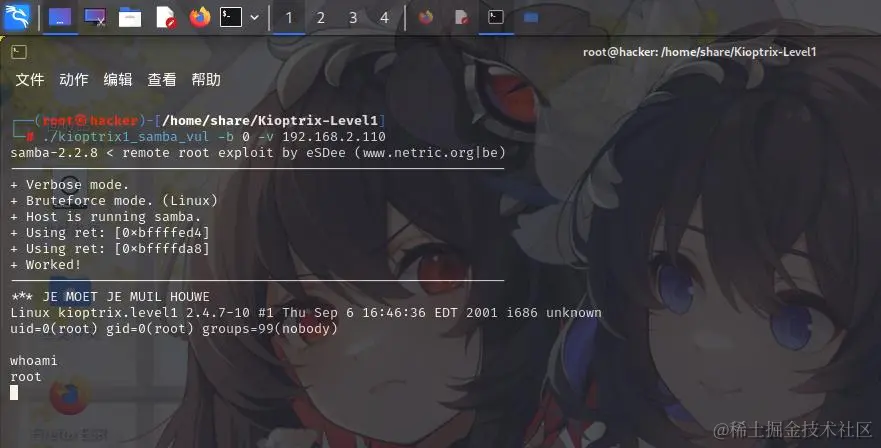Click the show desktop panel icon
This screenshot has width=881, height=448.
(60, 17)
